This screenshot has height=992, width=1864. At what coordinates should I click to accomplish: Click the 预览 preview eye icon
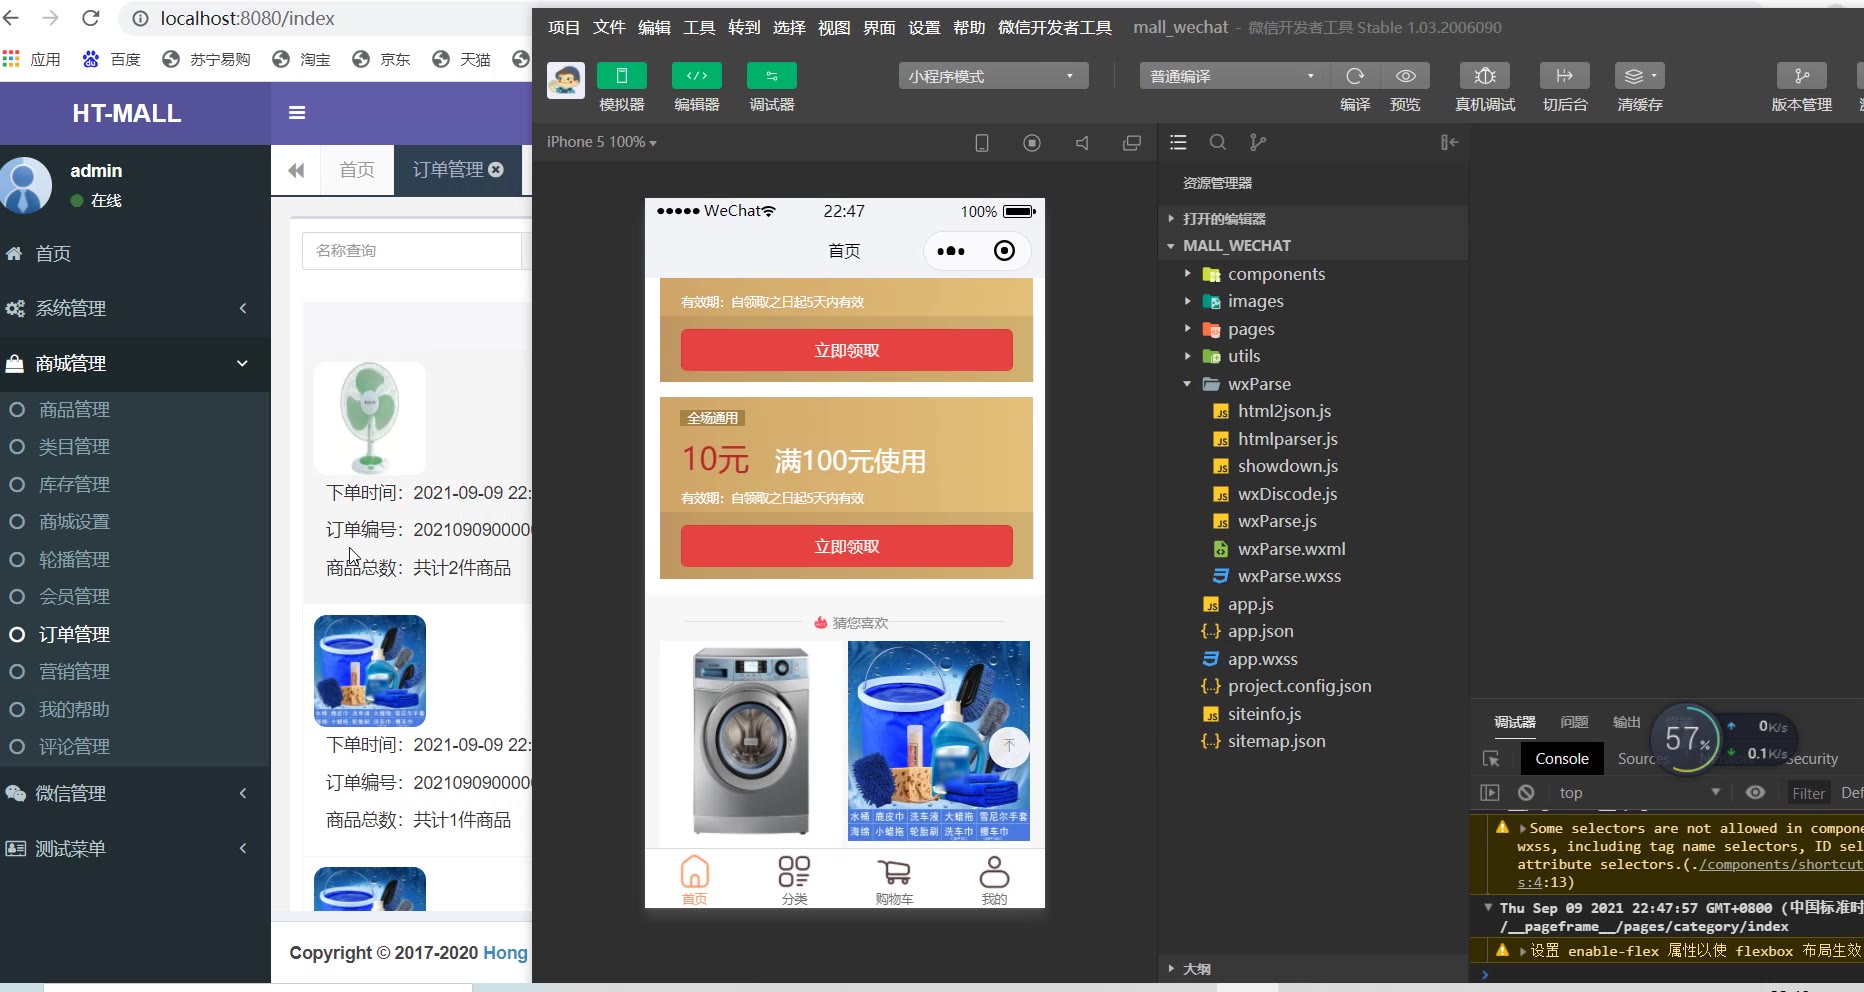click(1405, 76)
